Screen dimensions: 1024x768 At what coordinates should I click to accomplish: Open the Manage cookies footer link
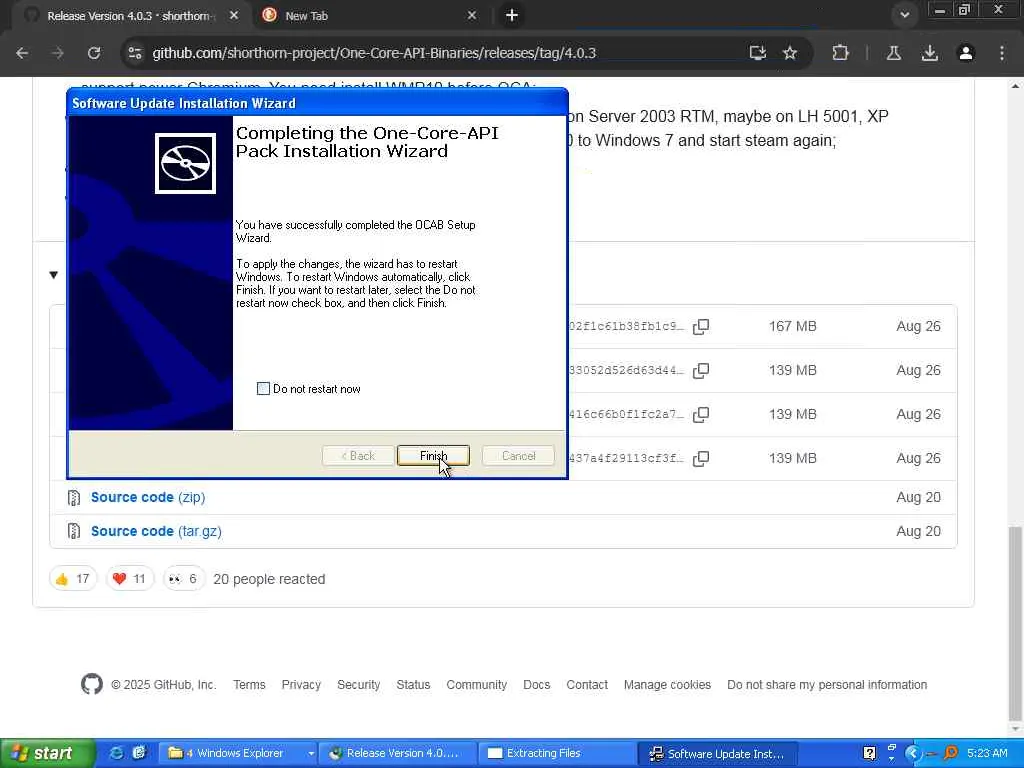[x=667, y=684]
